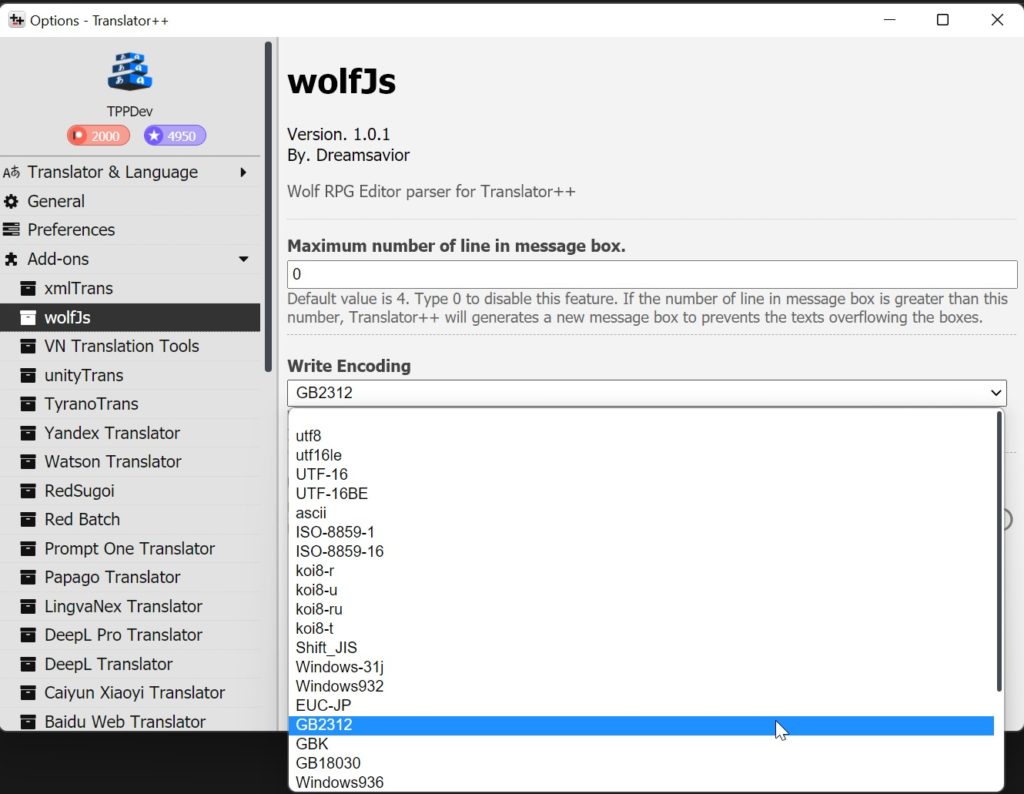Click the purple 4950 star badge
The height and width of the screenshot is (794, 1024).
[x=174, y=136]
